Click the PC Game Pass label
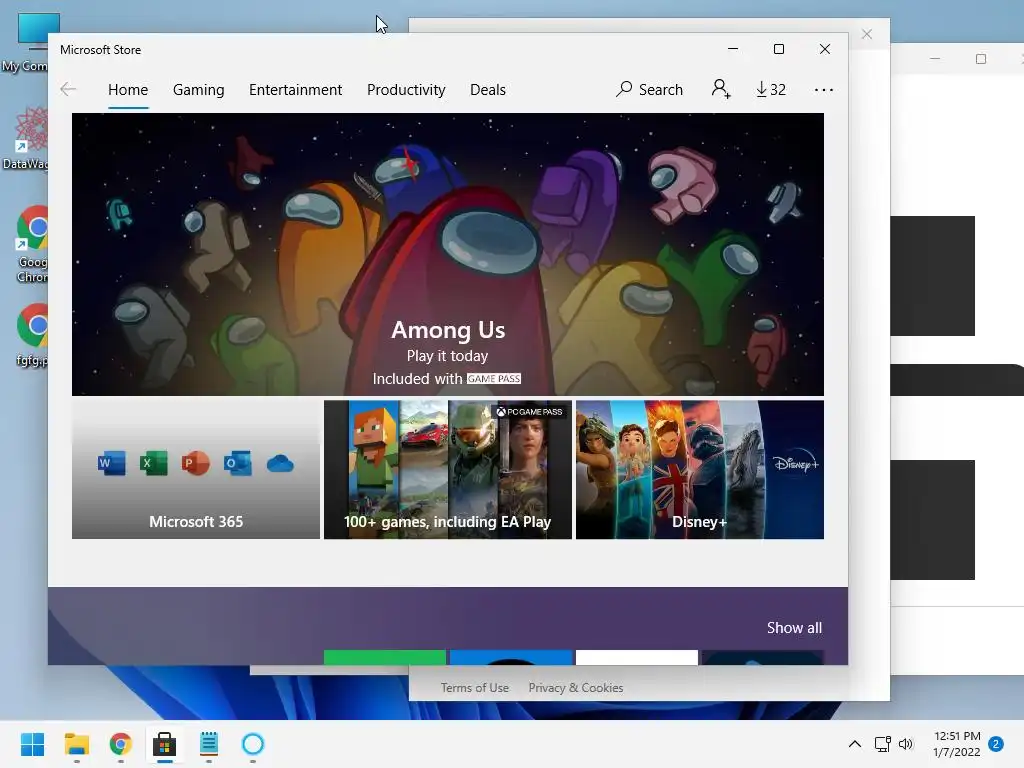The height and width of the screenshot is (768, 1024). click(529, 411)
